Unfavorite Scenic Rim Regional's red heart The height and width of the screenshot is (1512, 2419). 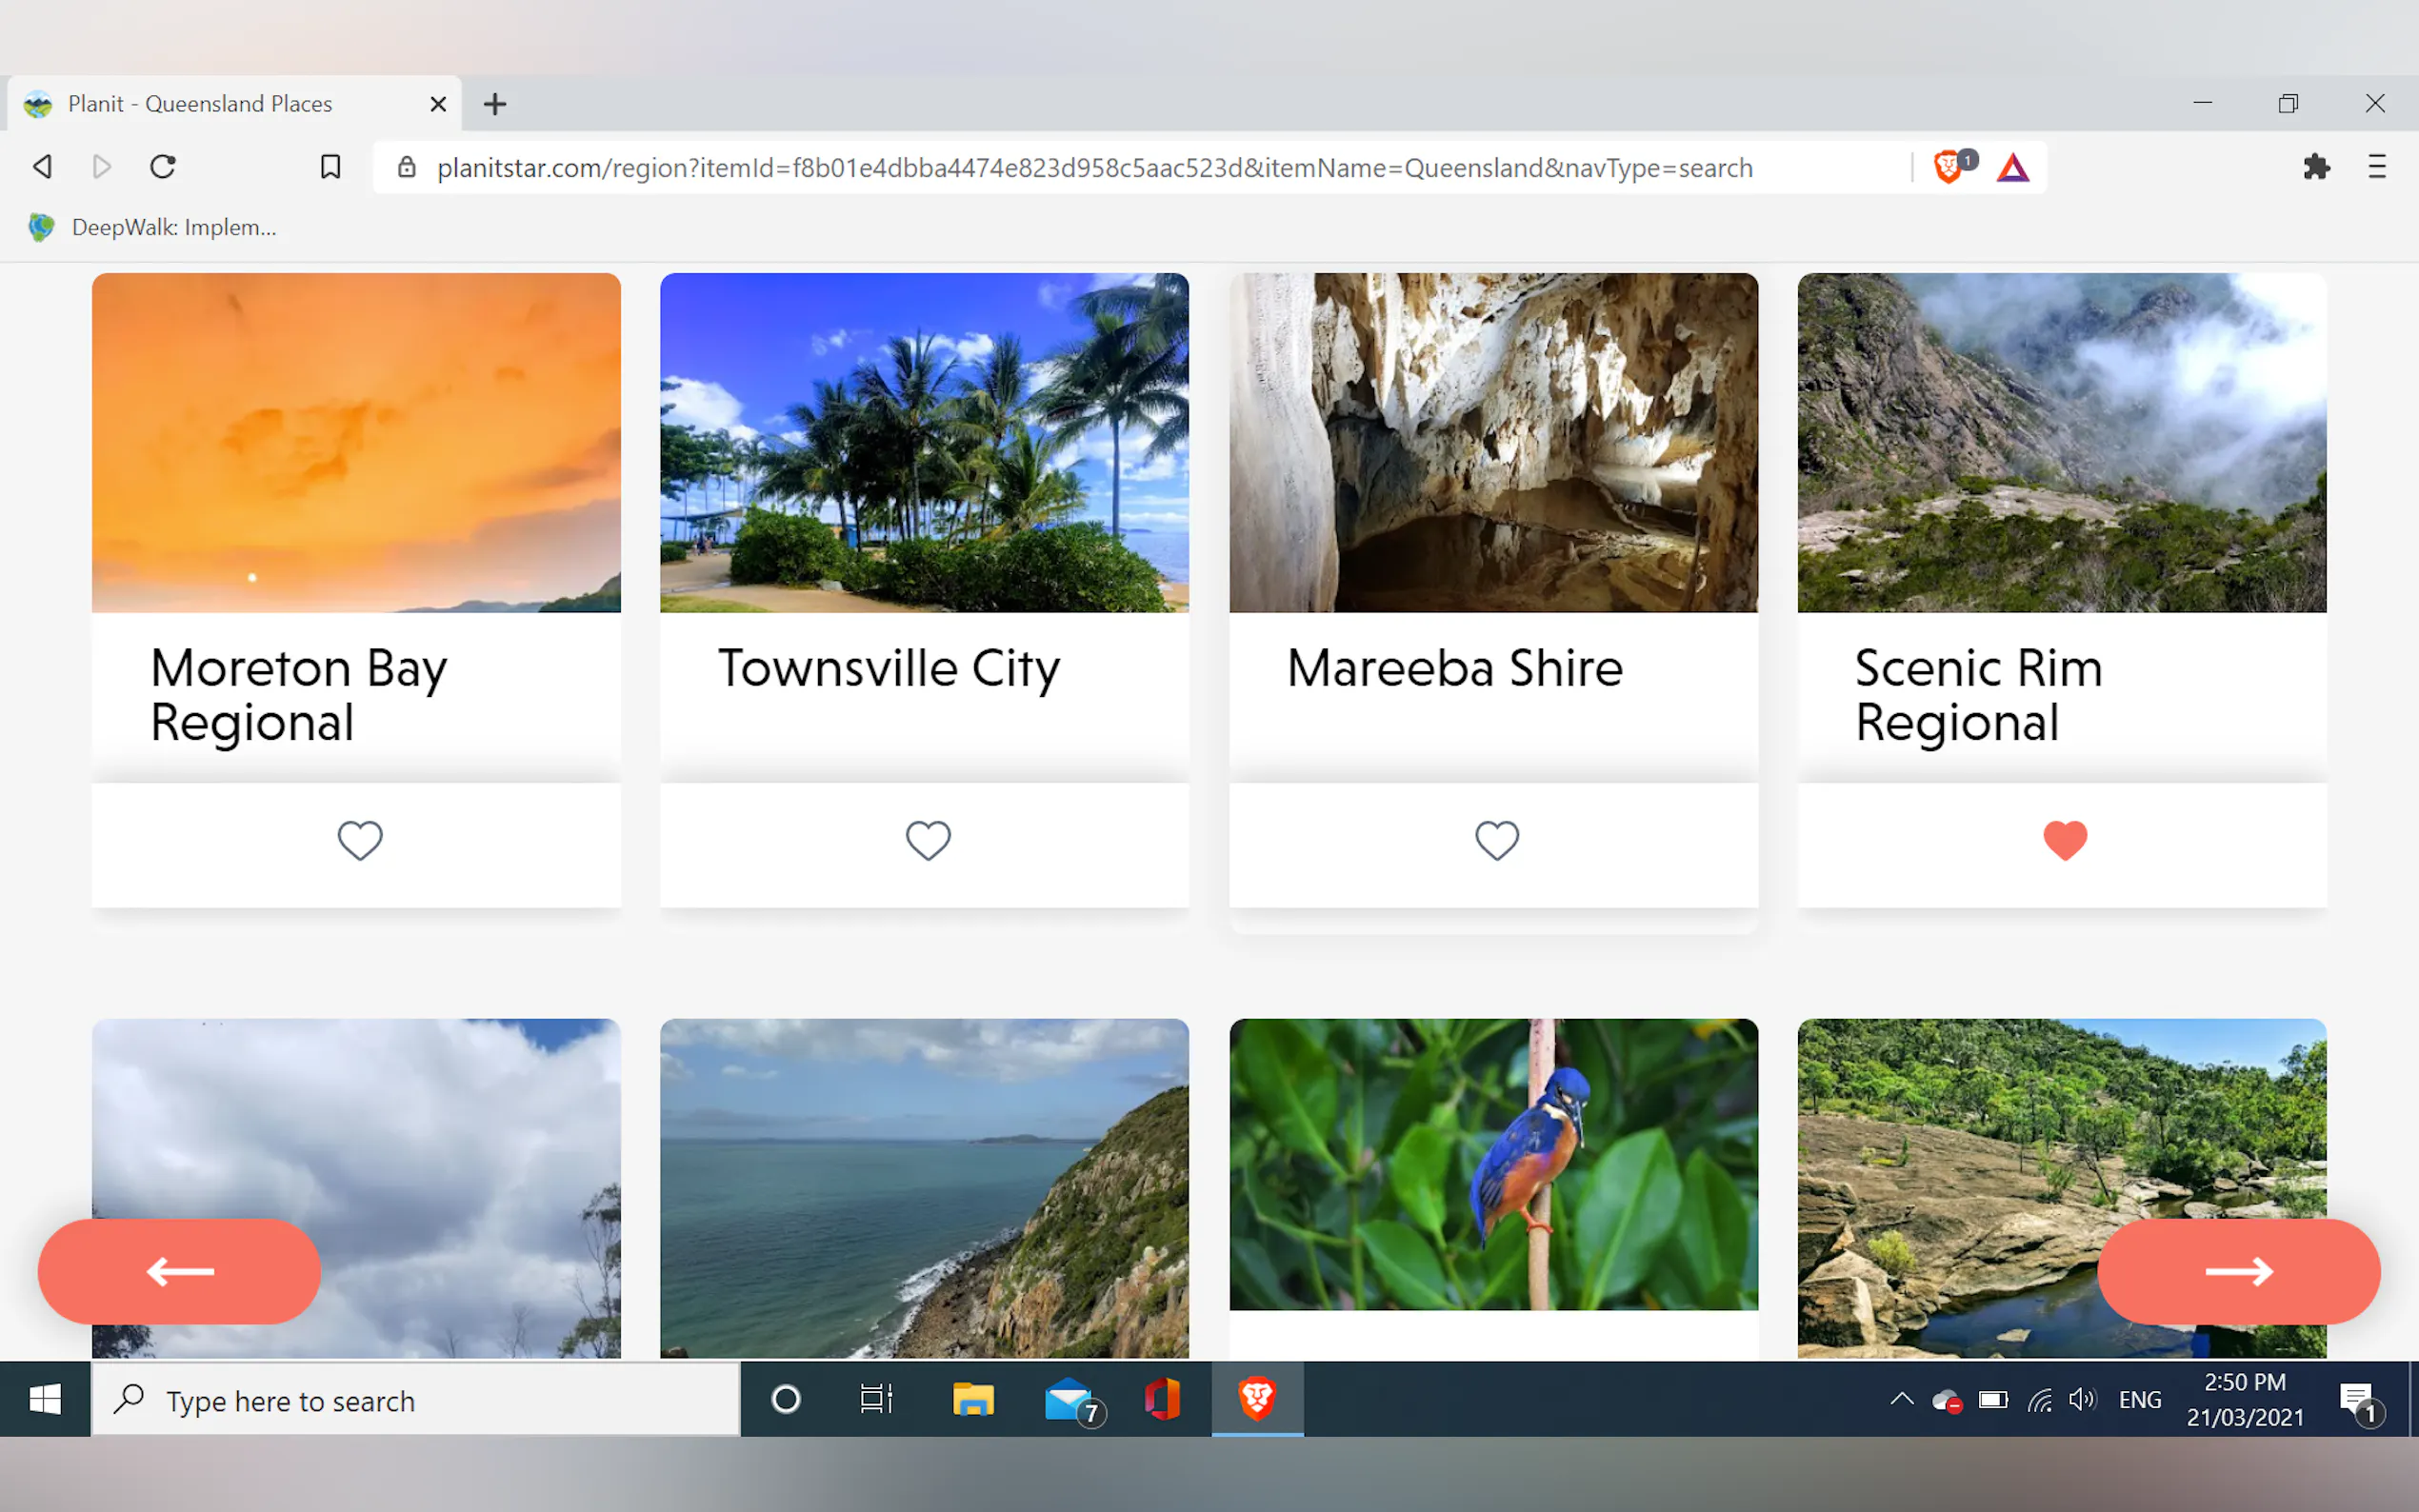tap(2064, 840)
